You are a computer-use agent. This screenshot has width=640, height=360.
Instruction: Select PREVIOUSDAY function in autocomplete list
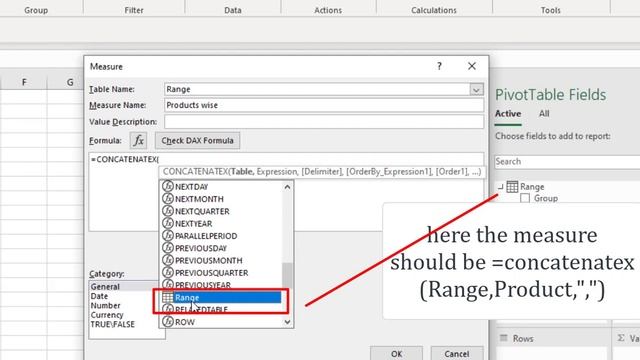point(220,248)
